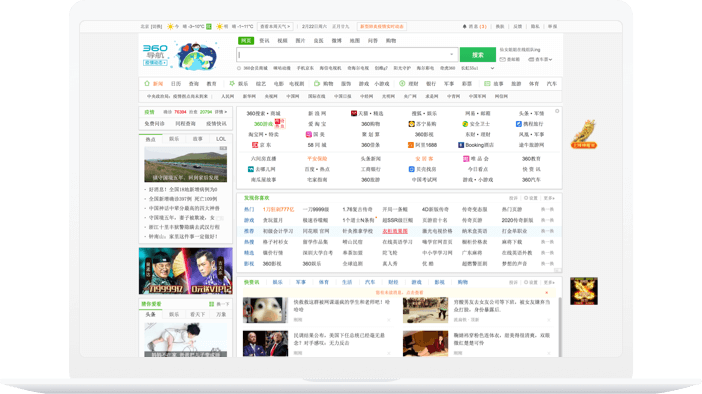Click the settings icon in 快资讯 header
The image size is (702, 394).
tap(526, 283)
